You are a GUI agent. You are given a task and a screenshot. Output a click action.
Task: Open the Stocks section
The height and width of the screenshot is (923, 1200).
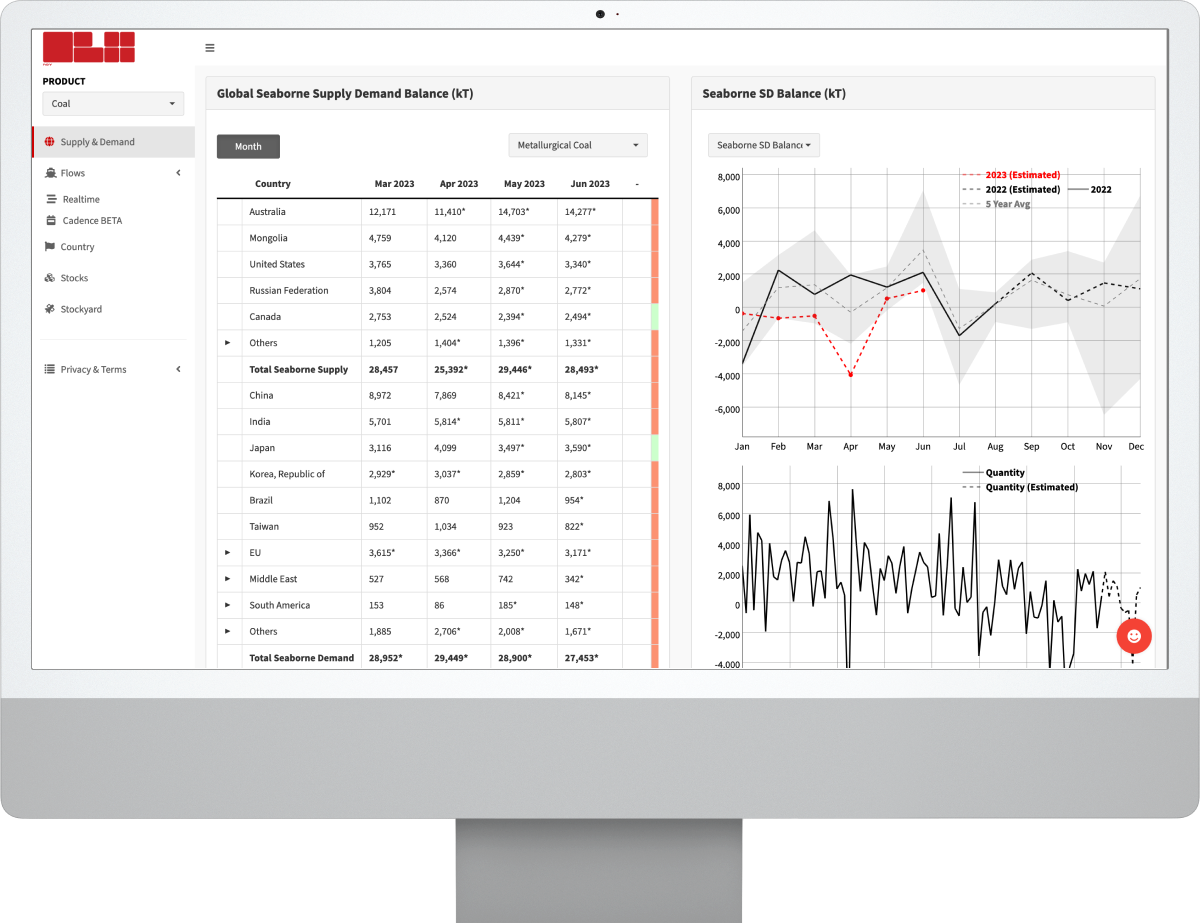tap(74, 278)
